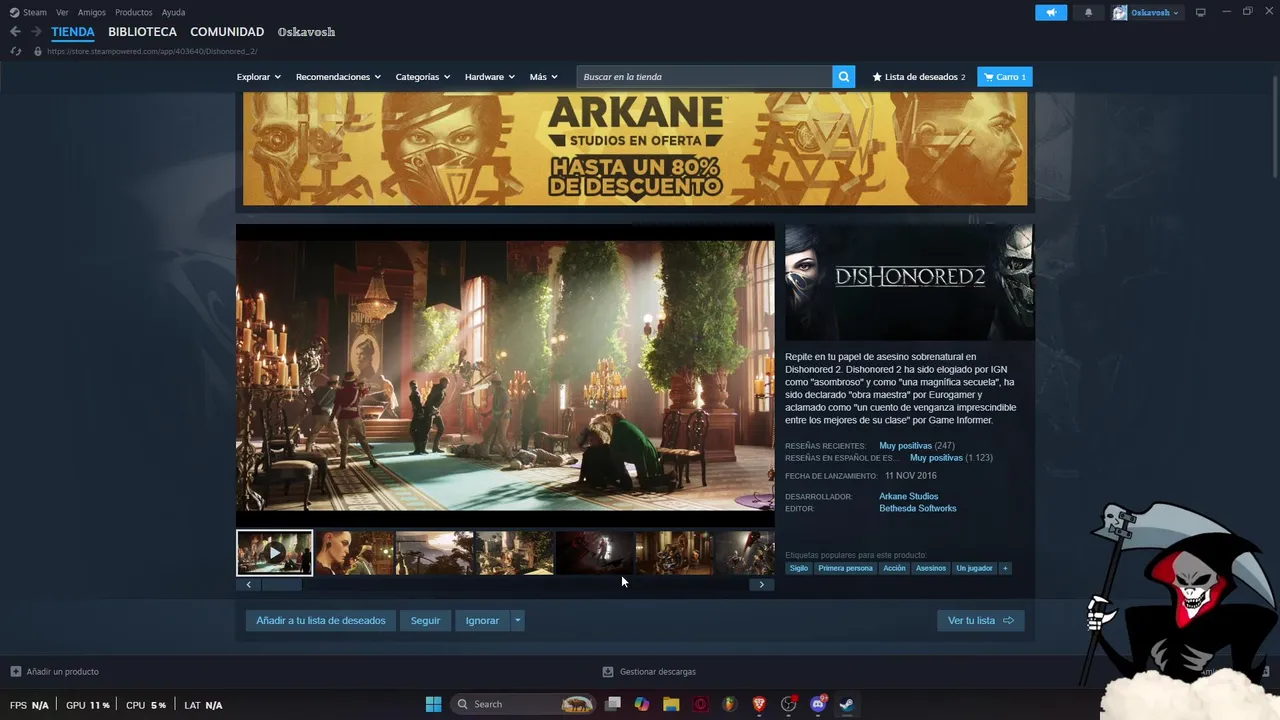The height and width of the screenshot is (720, 1280).
Task: Open Lista de deseados
Action: point(919,77)
